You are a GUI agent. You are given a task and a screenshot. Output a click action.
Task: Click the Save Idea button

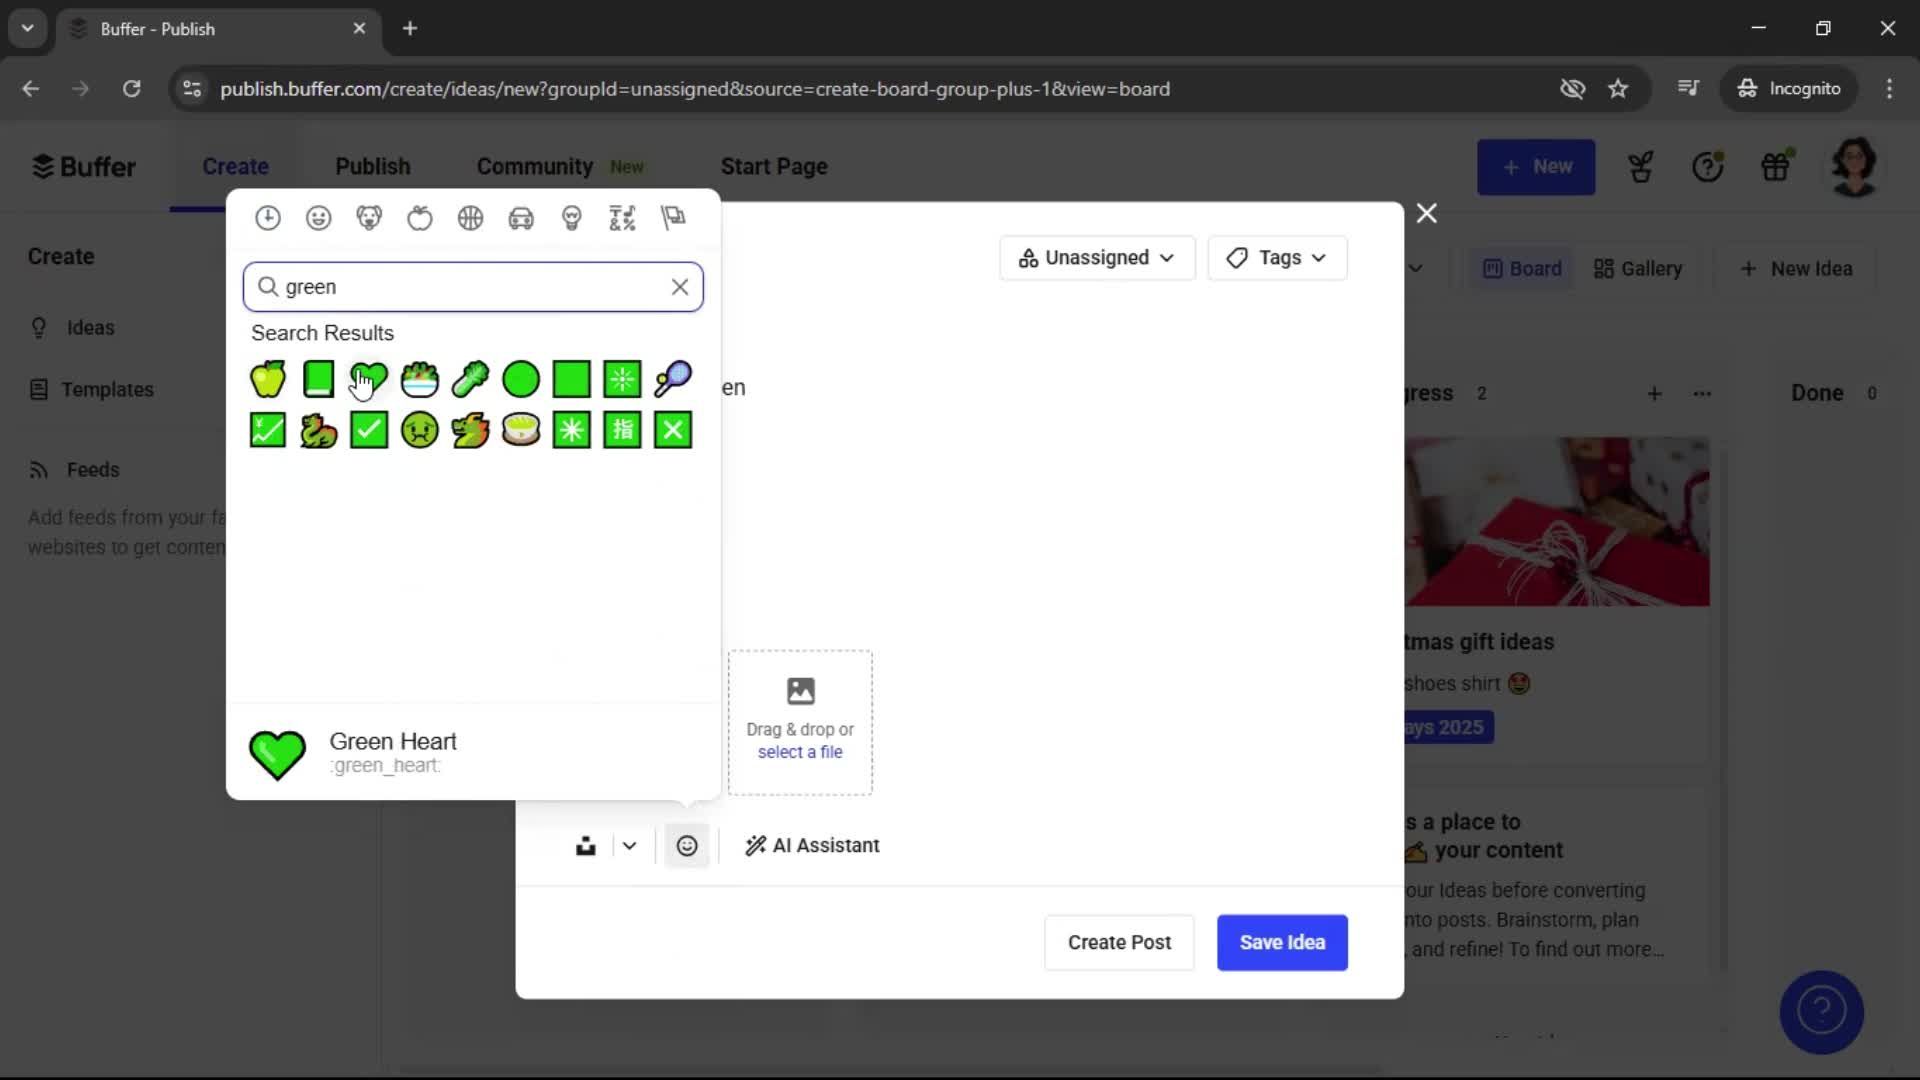point(1281,942)
